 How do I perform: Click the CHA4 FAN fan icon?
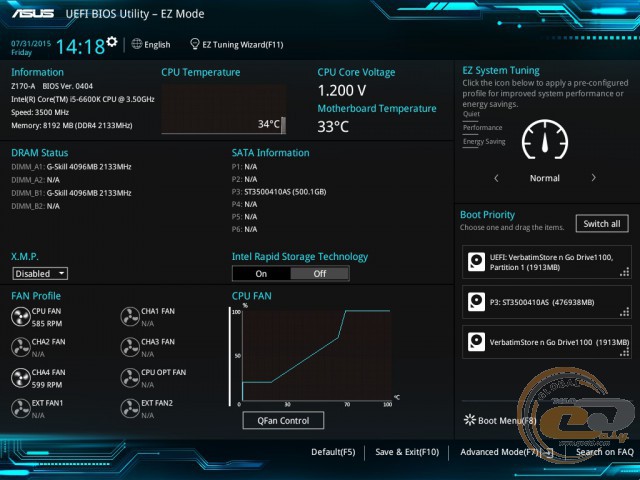pyautogui.click(x=20, y=378)
